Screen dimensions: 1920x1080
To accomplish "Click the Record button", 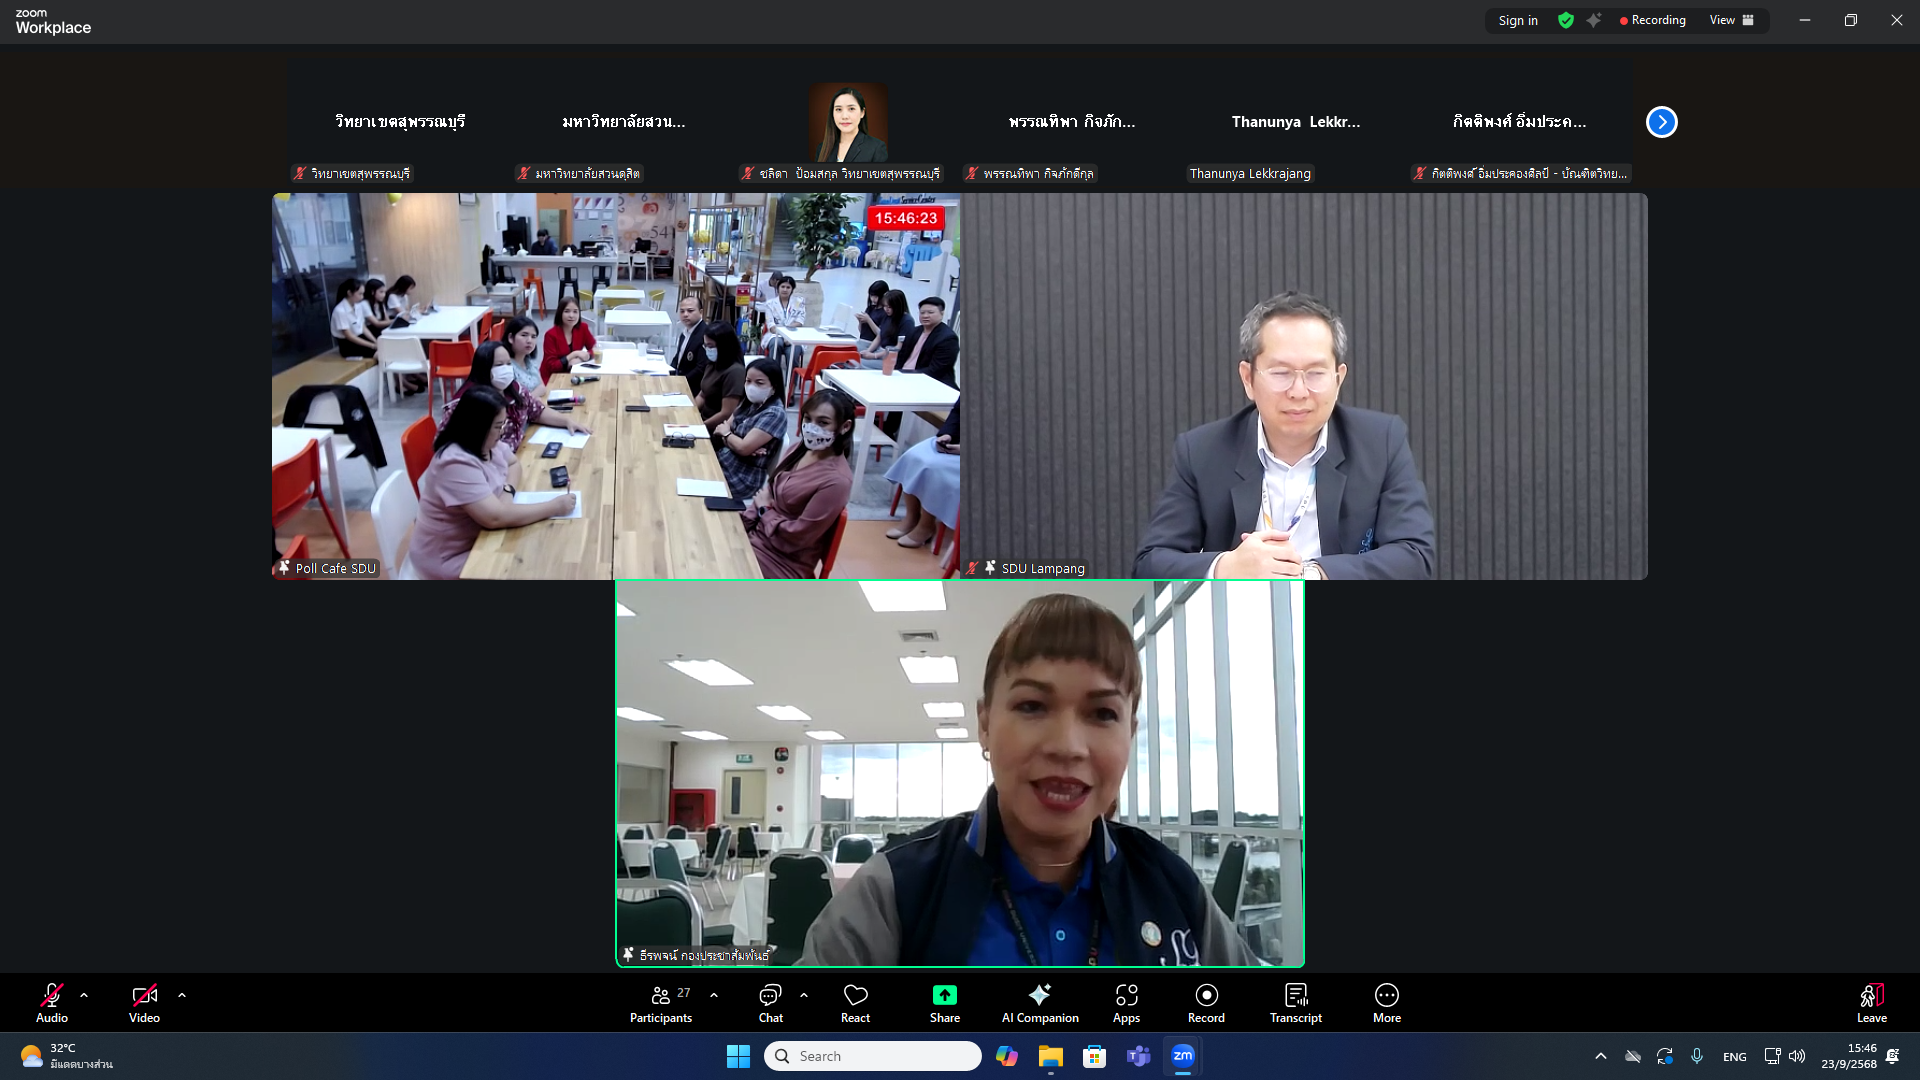I will 1206,1003.
